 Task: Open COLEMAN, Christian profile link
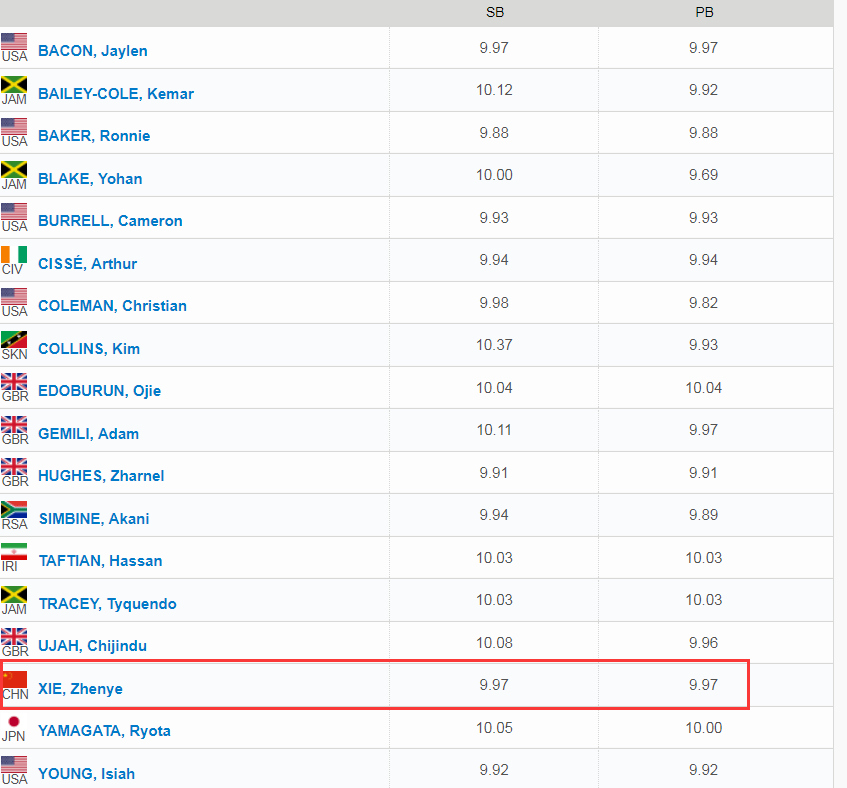point(112,306)
